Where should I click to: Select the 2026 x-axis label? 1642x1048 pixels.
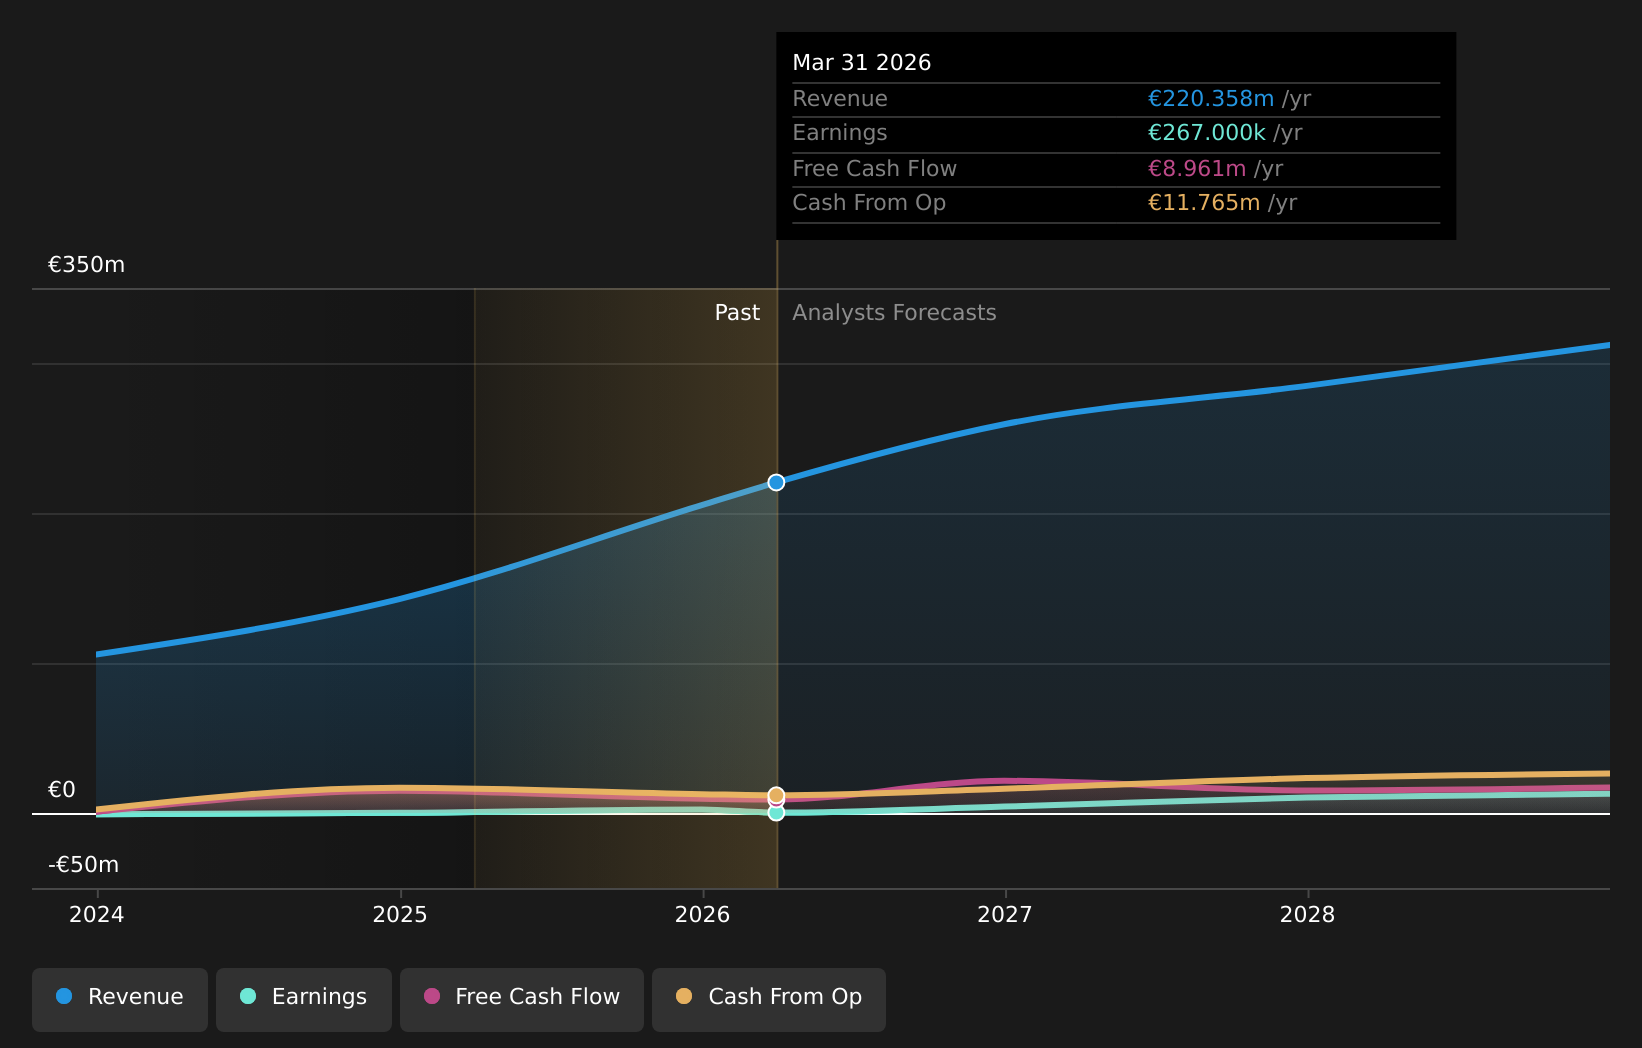[703, 914]
